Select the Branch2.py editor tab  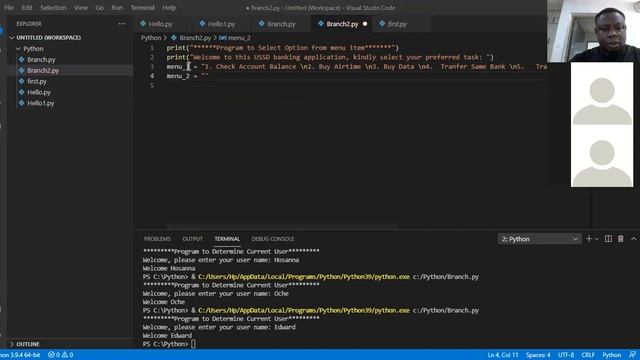pos(342,24)
